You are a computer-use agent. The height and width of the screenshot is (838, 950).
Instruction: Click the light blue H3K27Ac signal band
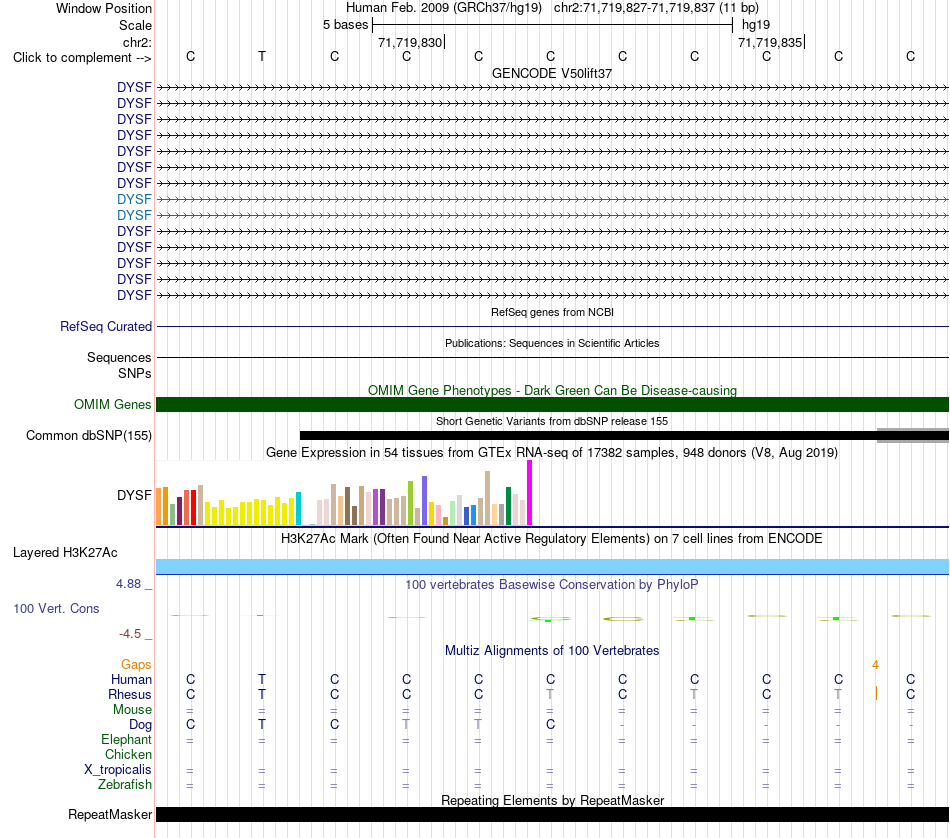click(552, 567)
